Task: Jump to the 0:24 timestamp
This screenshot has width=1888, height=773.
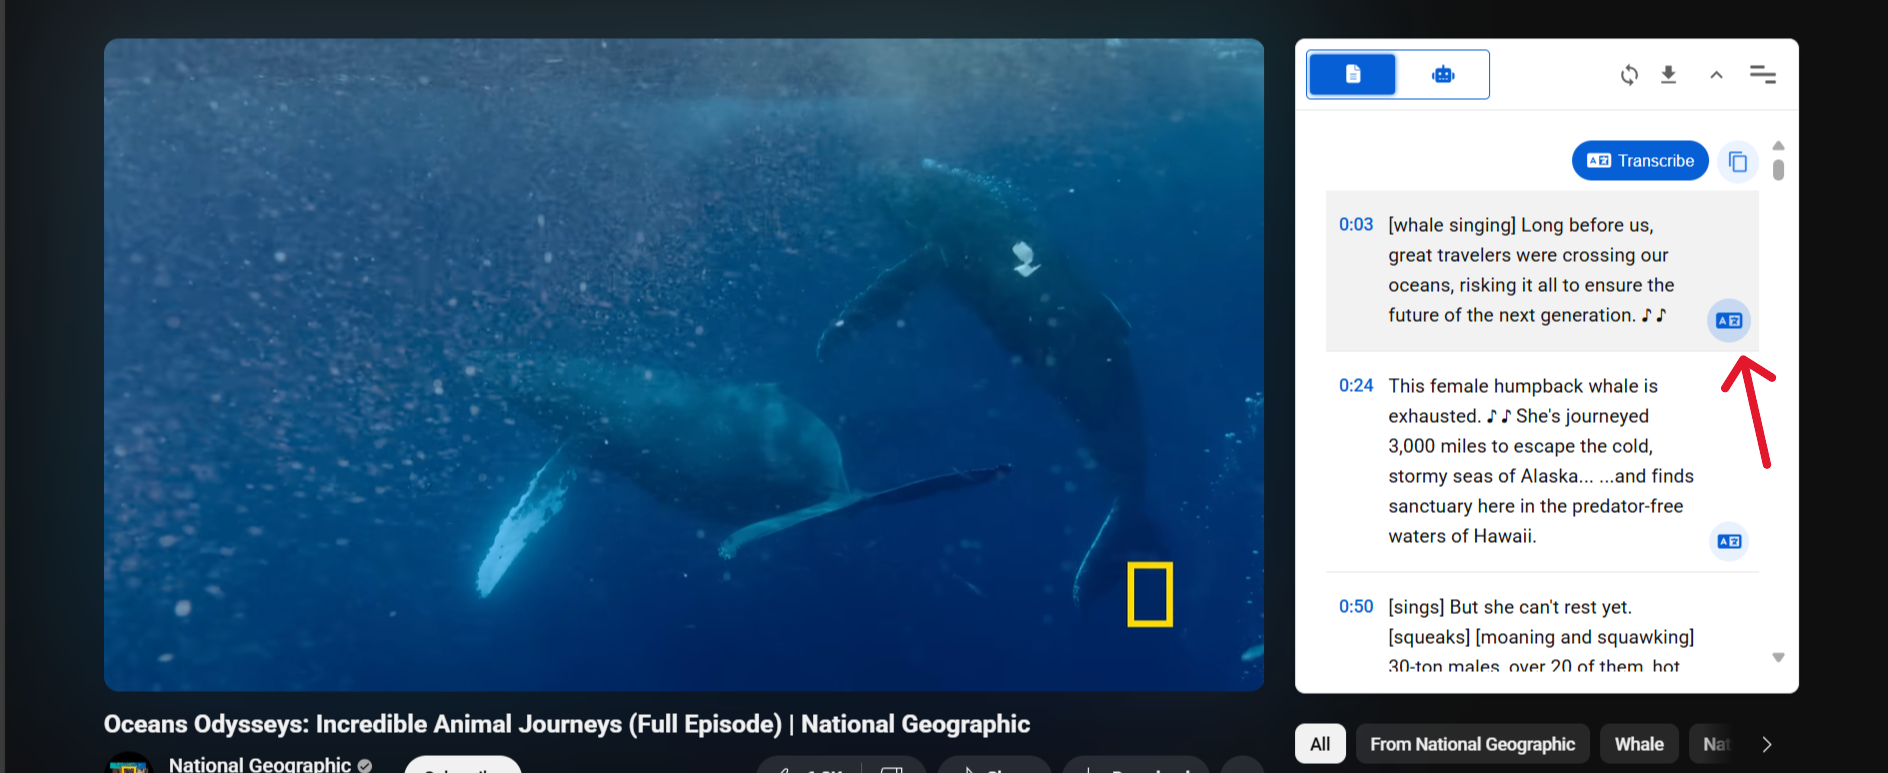Action: 1355,386
